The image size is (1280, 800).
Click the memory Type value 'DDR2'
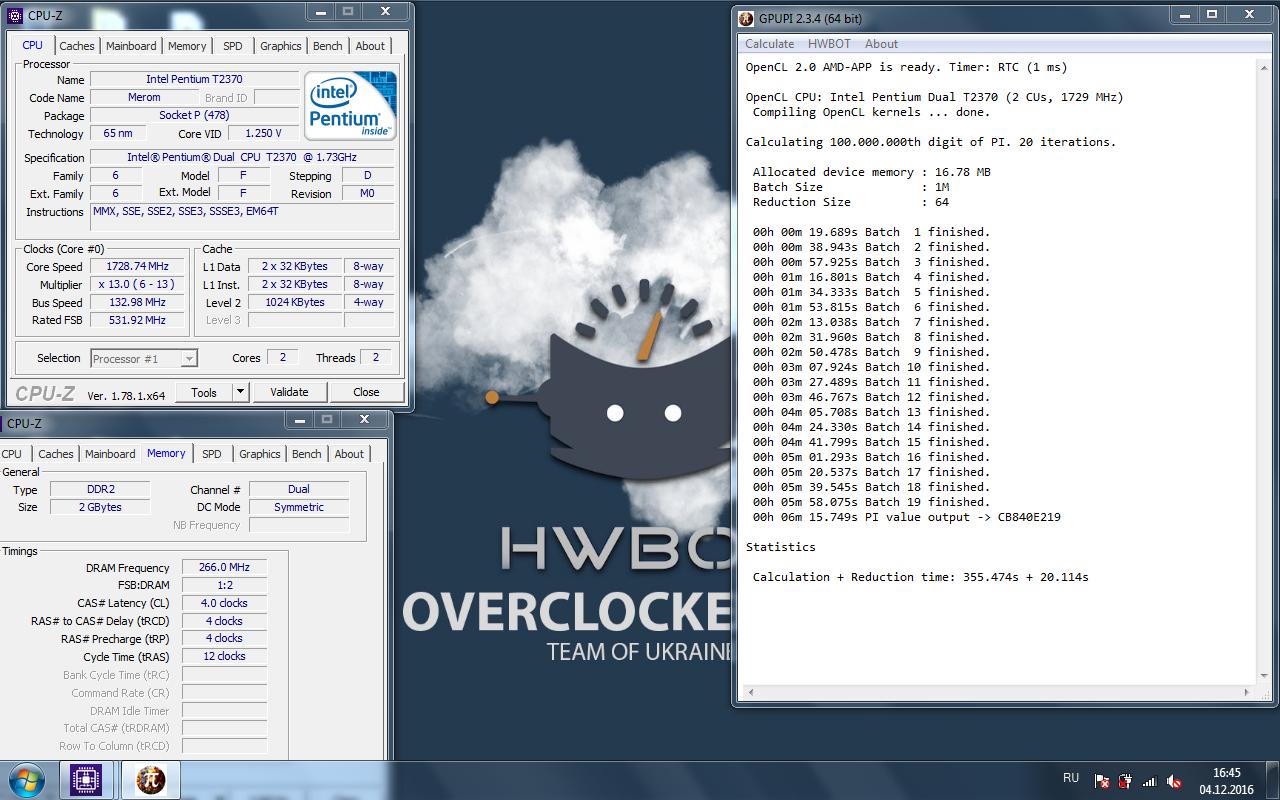tap(98, 489)
